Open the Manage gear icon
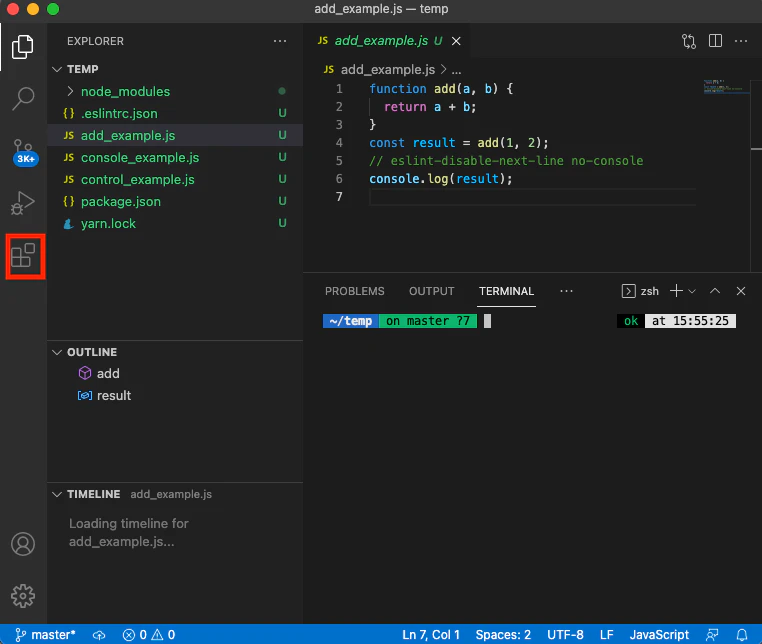This screenshot has height=644, width=762. point(23,595)
